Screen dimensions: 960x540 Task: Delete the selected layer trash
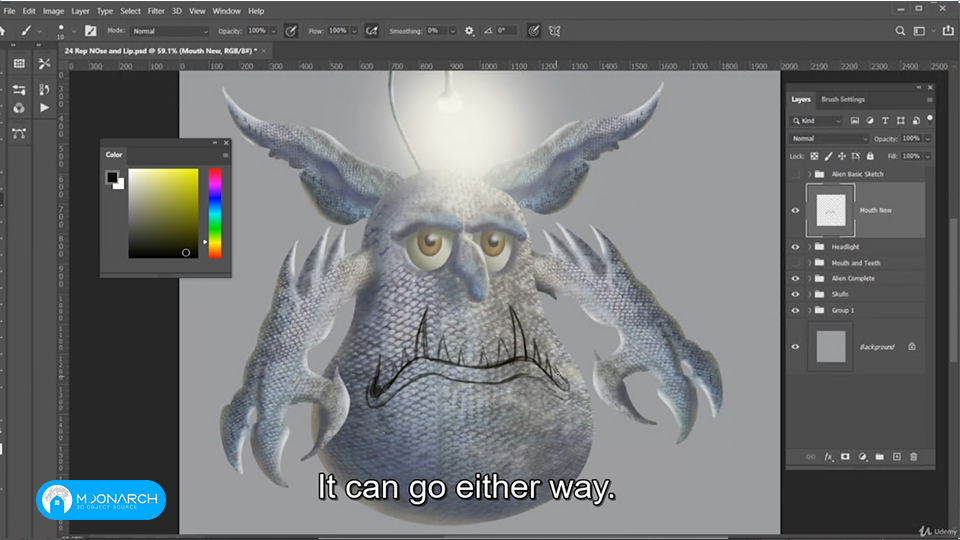click(913, 457)
